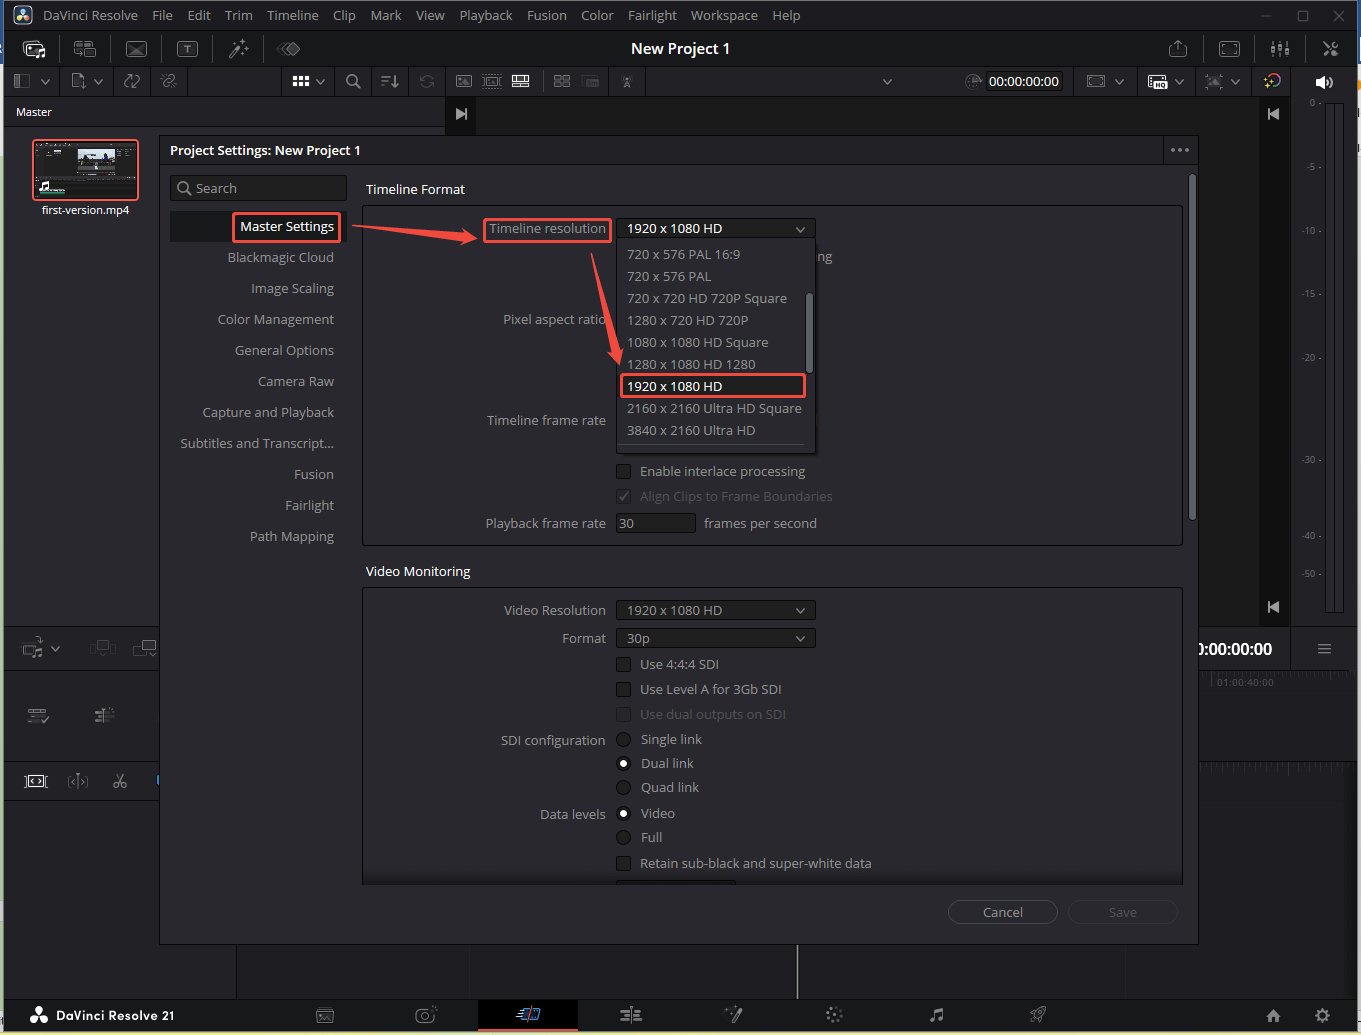
Task: Open project settings gear icon
Action: (x=1322, y=1015)
